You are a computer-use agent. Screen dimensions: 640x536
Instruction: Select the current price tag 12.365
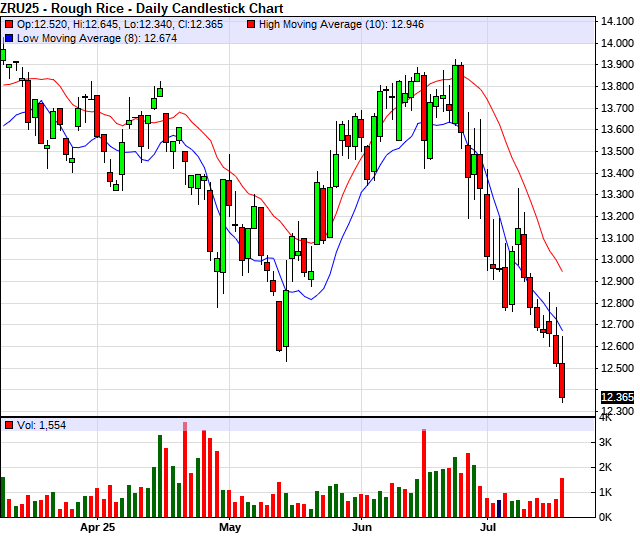tap(616, 397)
